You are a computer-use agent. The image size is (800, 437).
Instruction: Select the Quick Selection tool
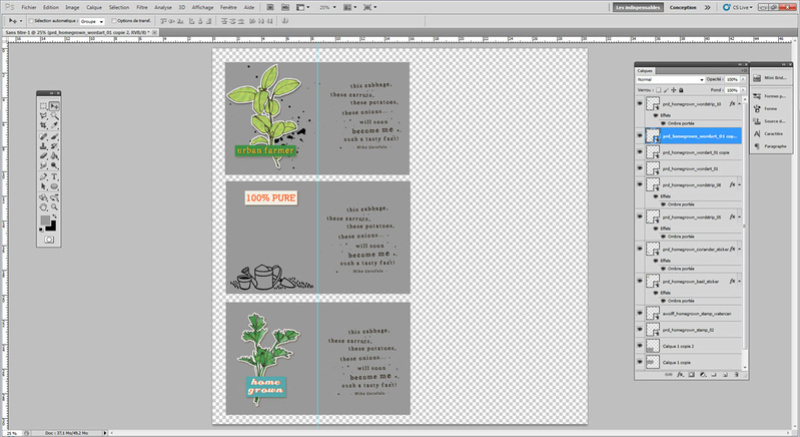tap(54, 116)
